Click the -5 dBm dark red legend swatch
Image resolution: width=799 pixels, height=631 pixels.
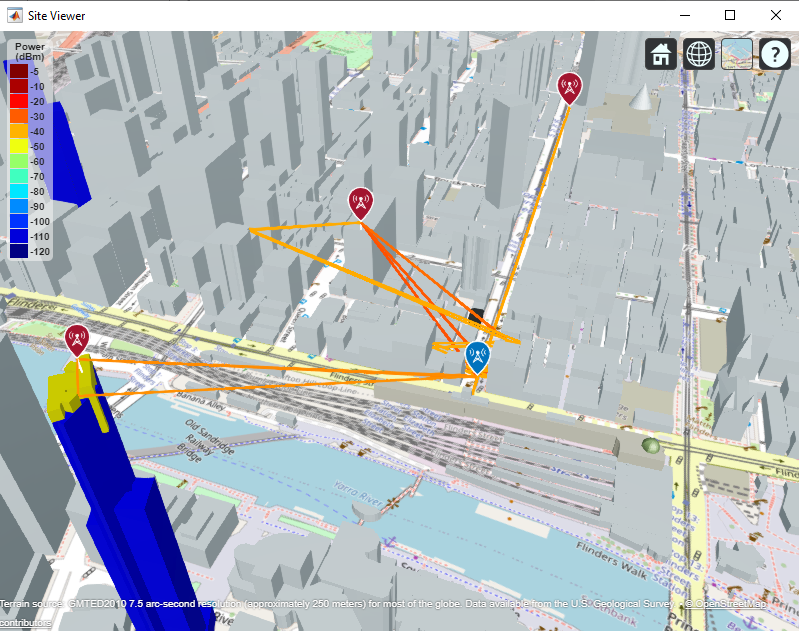[19, 71]
